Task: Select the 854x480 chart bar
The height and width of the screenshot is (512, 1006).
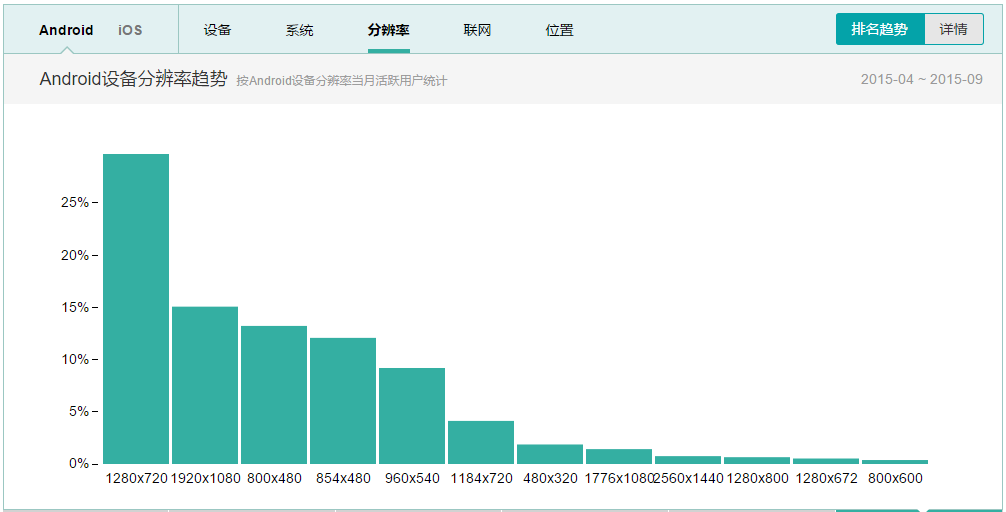Action: point(343,400)
